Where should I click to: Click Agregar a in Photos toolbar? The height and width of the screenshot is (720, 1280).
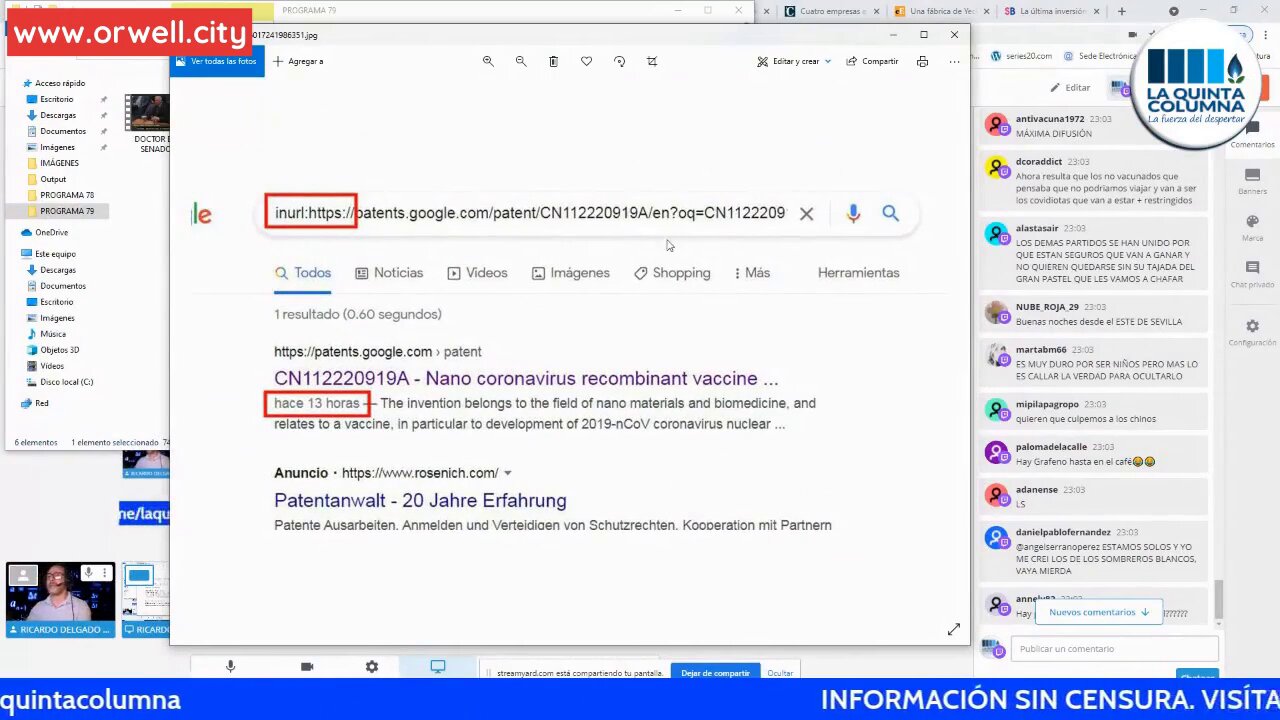tap(298, 61)
